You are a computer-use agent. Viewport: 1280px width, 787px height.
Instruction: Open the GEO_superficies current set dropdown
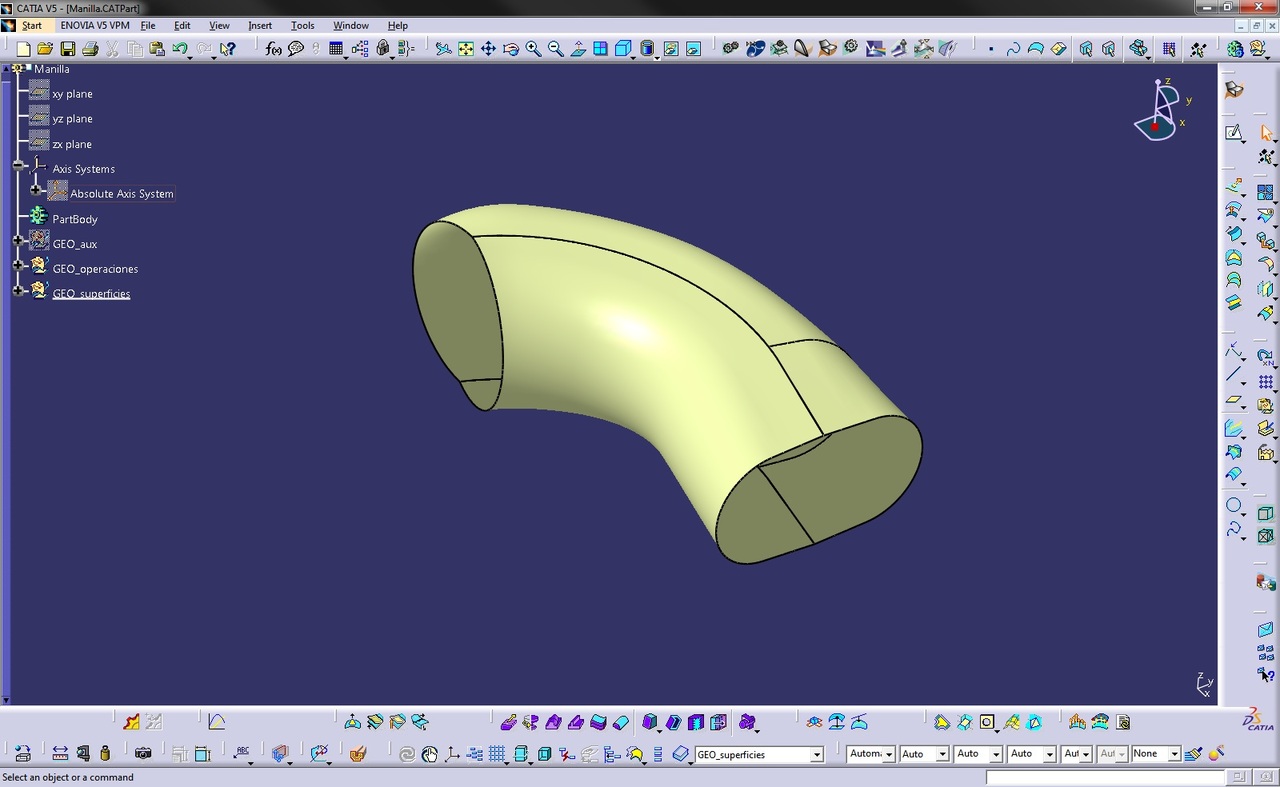[817, 755]
